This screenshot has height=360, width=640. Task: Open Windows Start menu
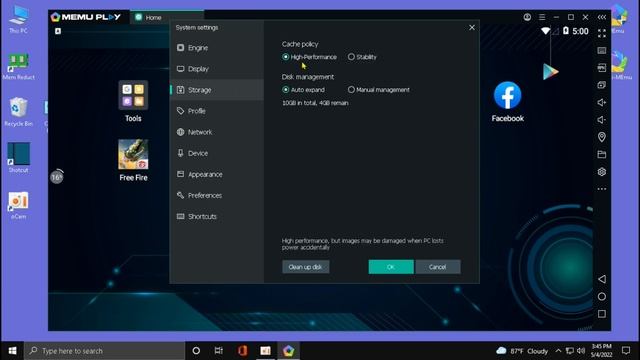(12, 351)
